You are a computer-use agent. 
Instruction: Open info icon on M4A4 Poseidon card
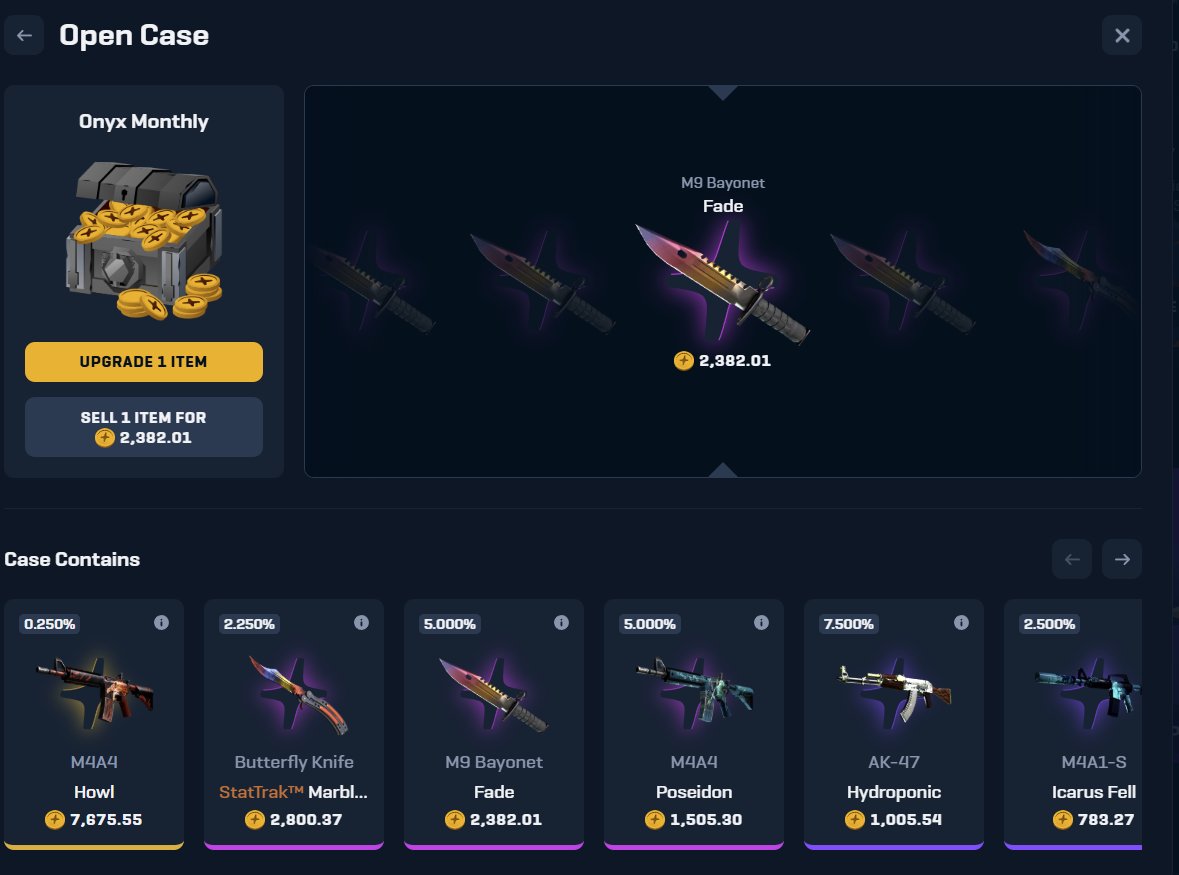point(762,622)
